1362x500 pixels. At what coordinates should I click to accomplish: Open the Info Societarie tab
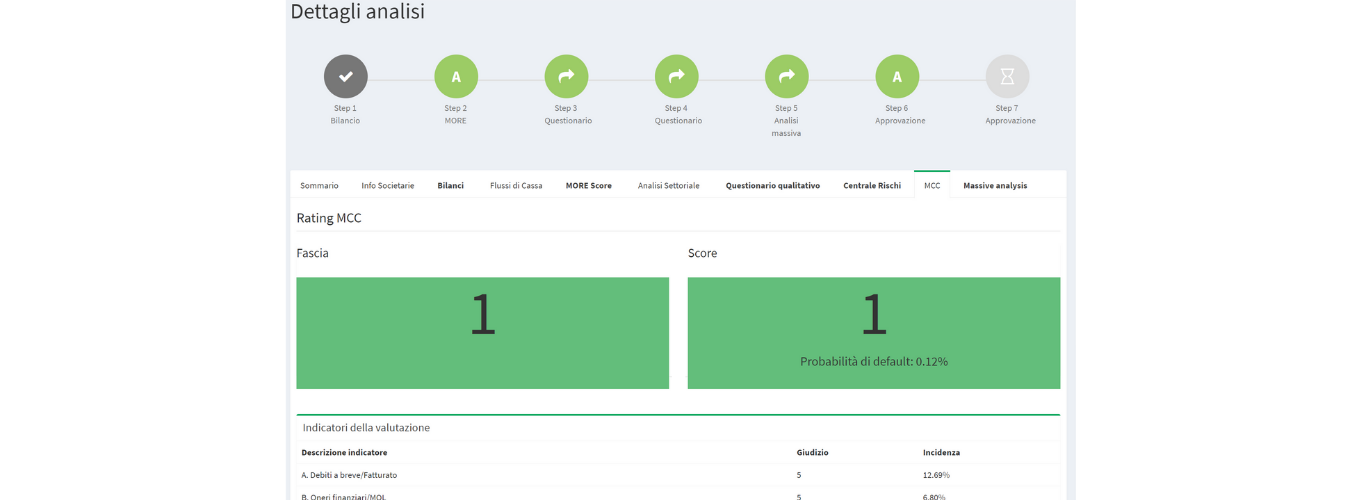(x=388, y=185)
